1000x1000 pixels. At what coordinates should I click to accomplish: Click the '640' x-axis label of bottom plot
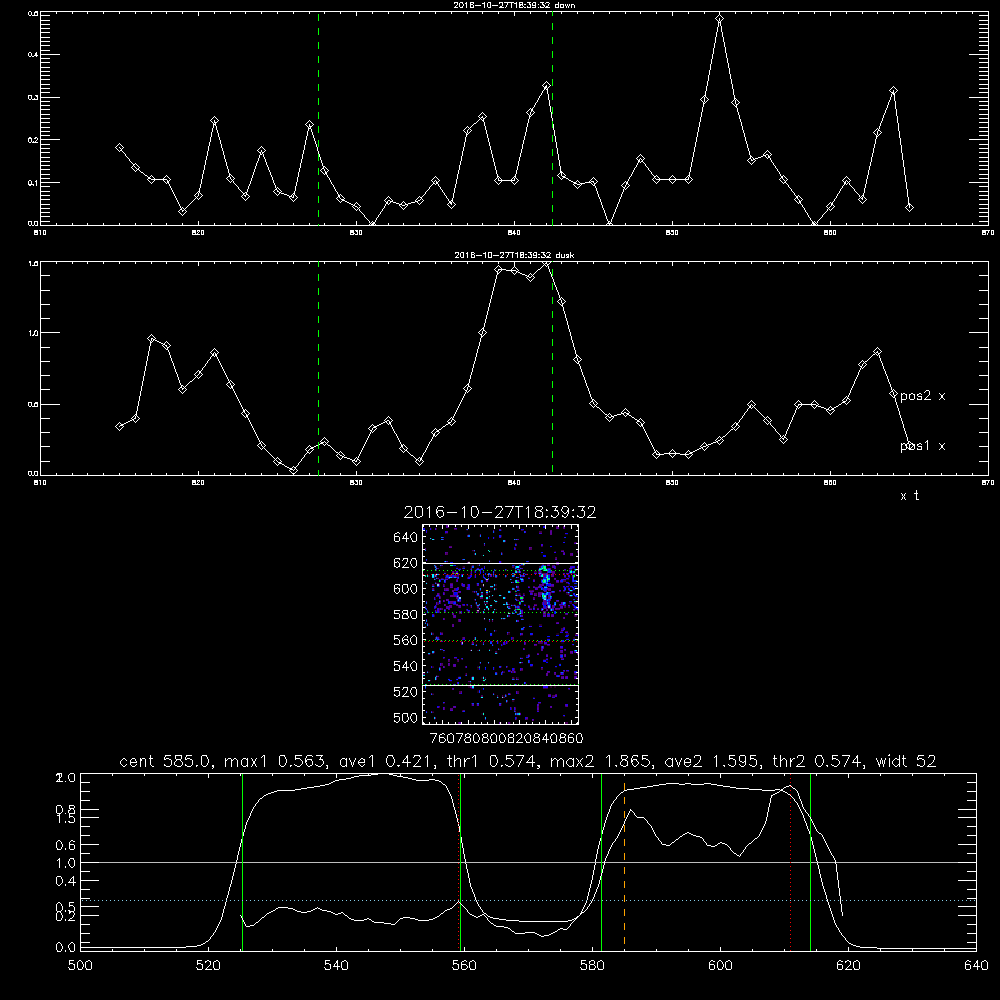pyautogui.click(x=976, y=966)
